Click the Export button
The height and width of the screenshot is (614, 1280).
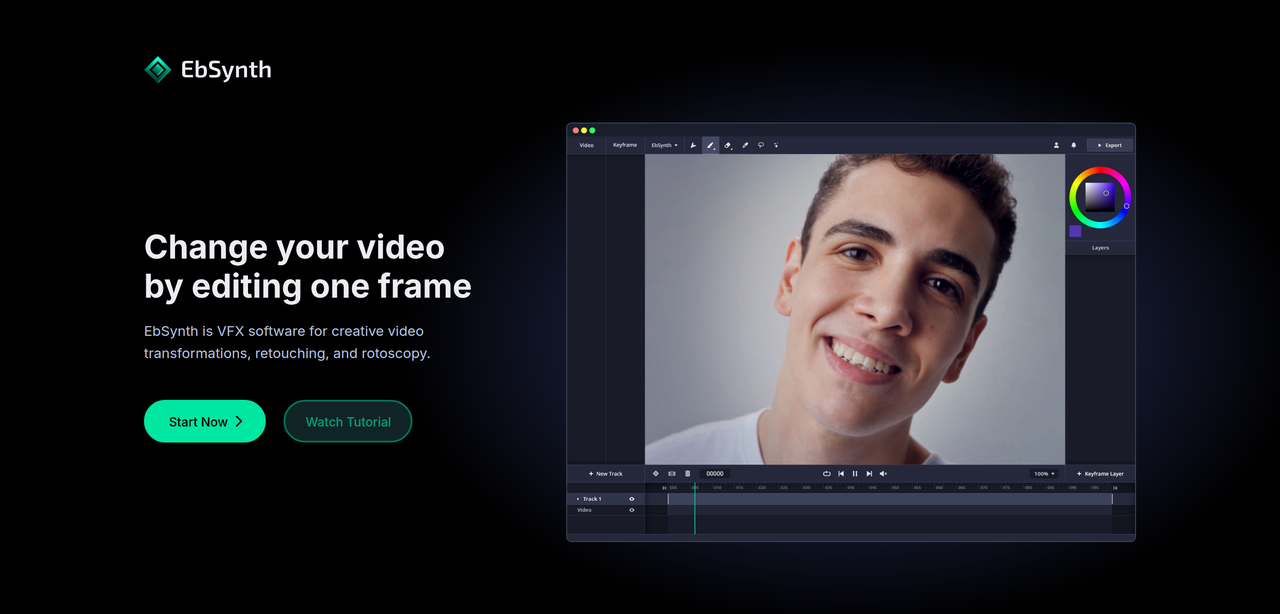[x=1109, y=145]
